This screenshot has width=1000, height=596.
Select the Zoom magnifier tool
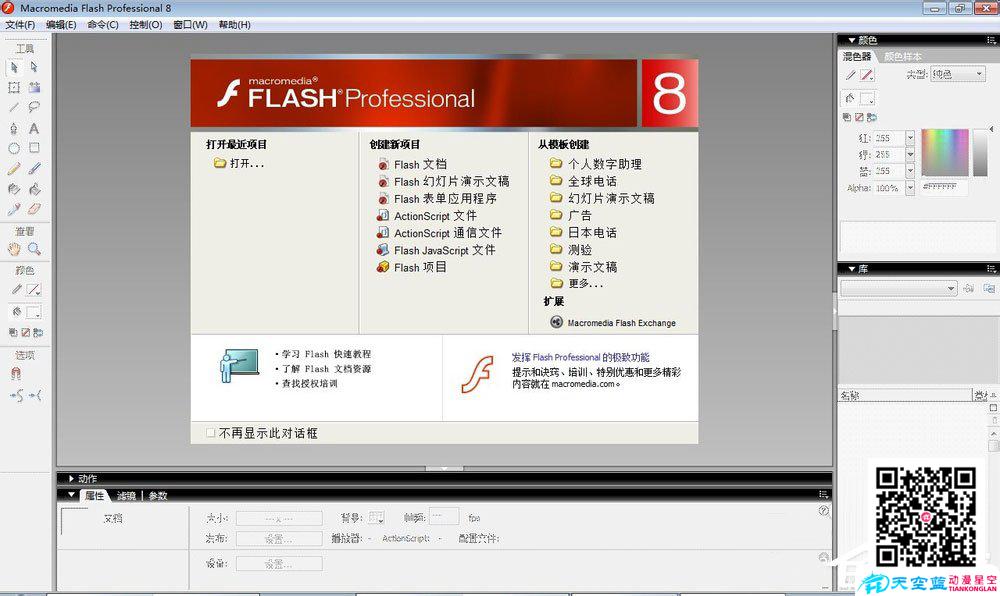[x=34, y=249]
